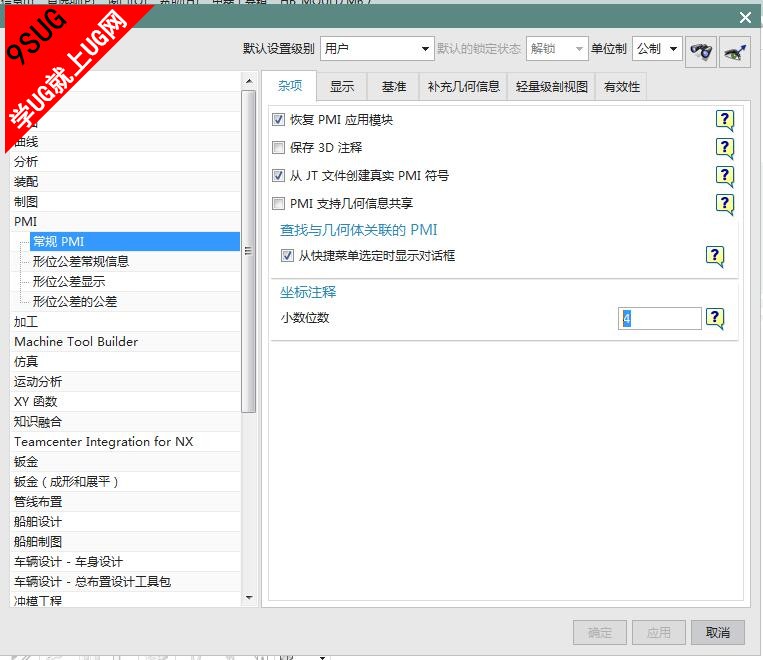Click scroll up arrow of category list
Screen dimensions: 763x660
(x=249, y=81)
